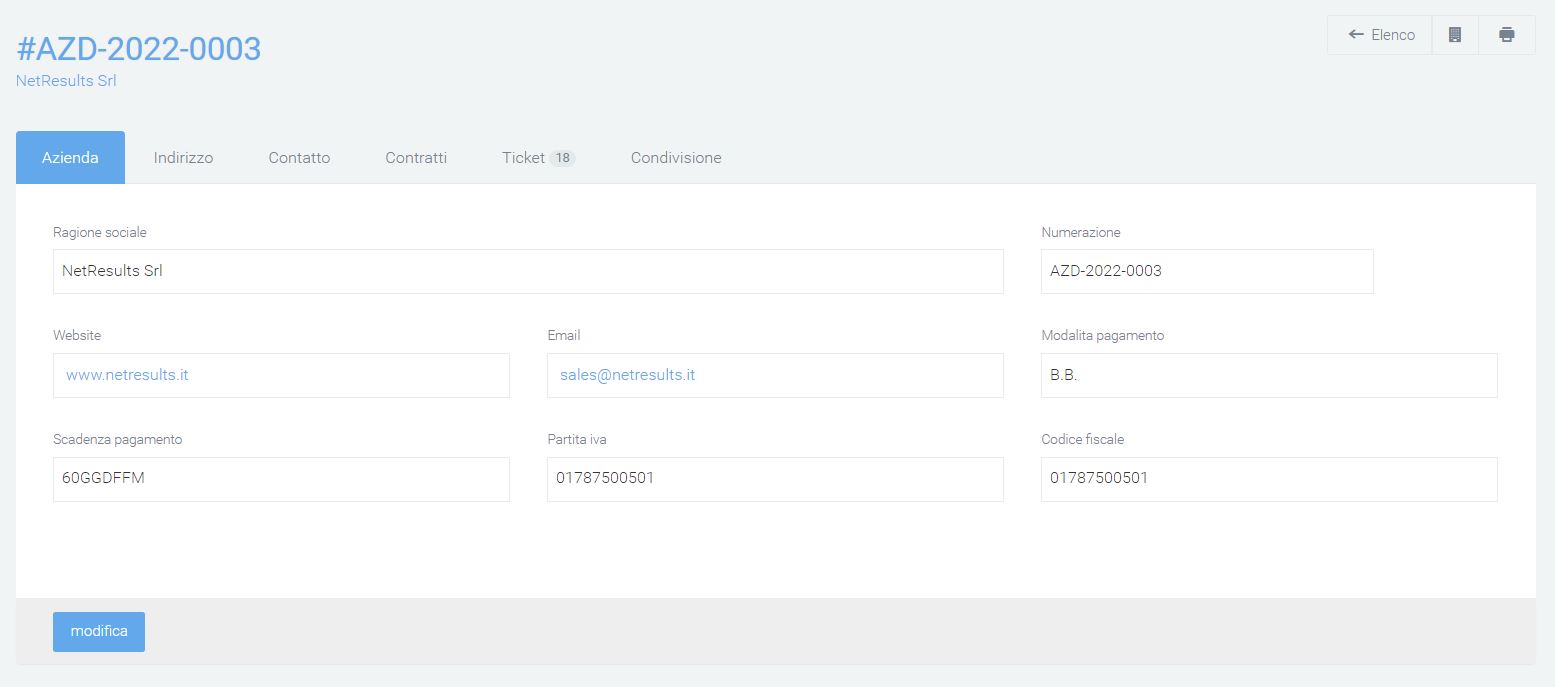
Task: Click the Numerazione field AZD-2022-0003
Action: [x=1207, y=271]
